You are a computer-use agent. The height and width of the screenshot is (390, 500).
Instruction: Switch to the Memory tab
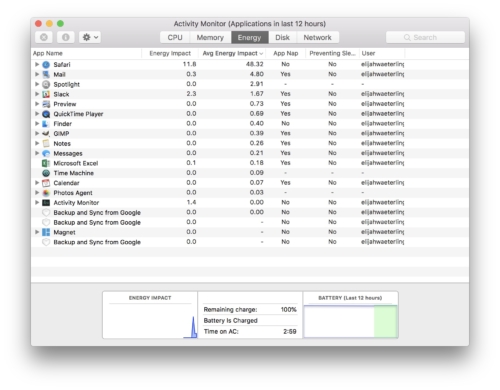(210, 37)
